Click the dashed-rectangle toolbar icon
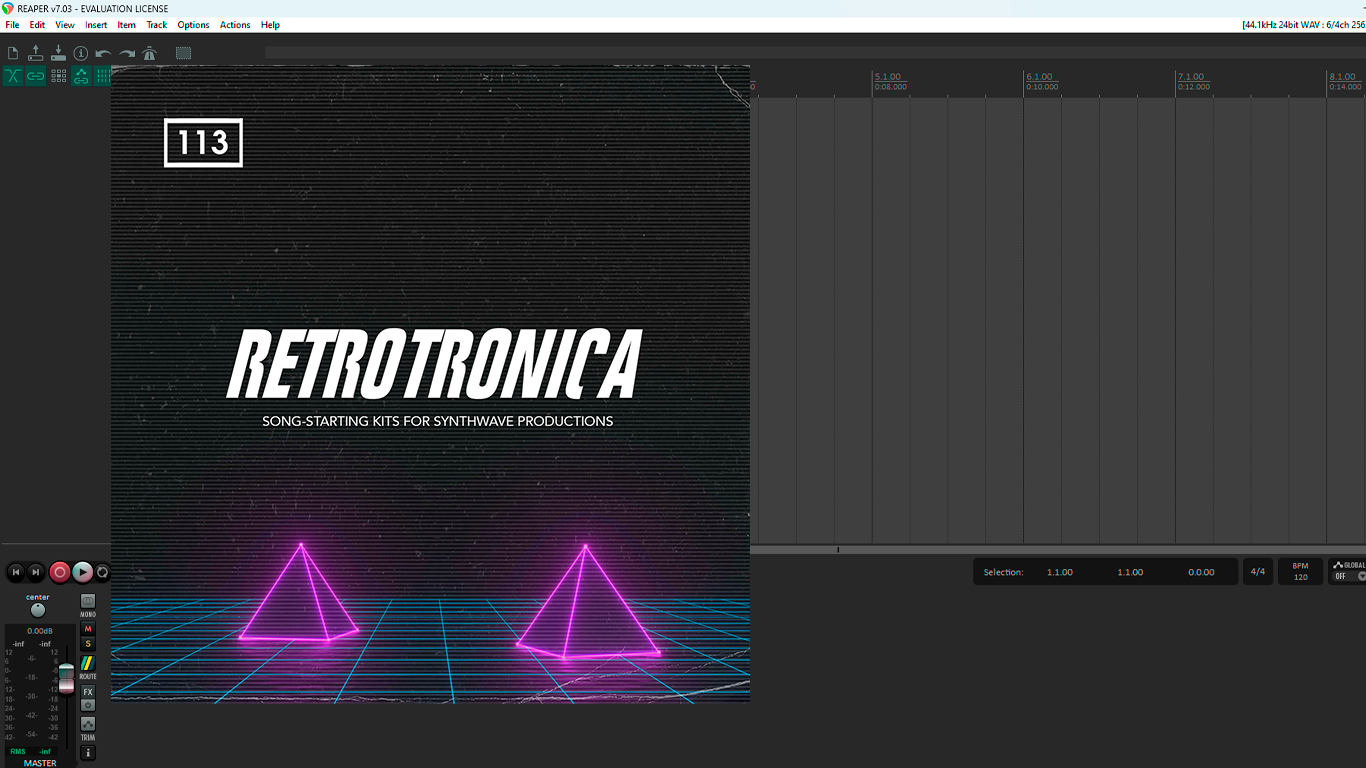The width and height of the screenshot is (1366, 768). (183, 54)
